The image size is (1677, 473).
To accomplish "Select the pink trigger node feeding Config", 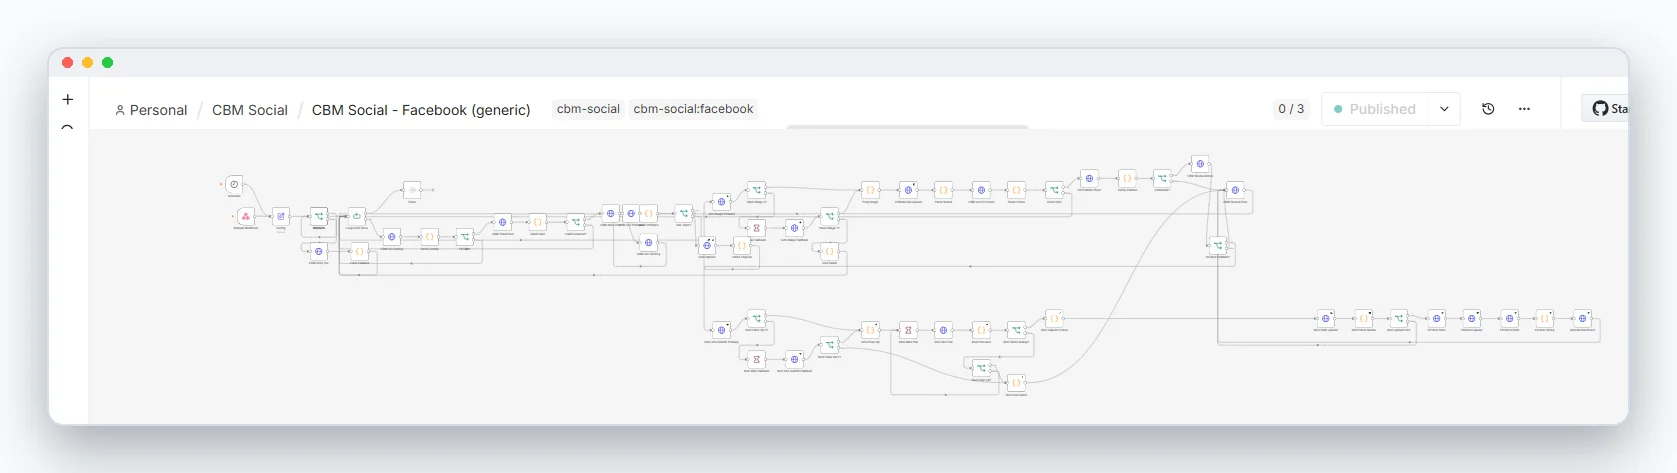I will (x=246, y=216).
